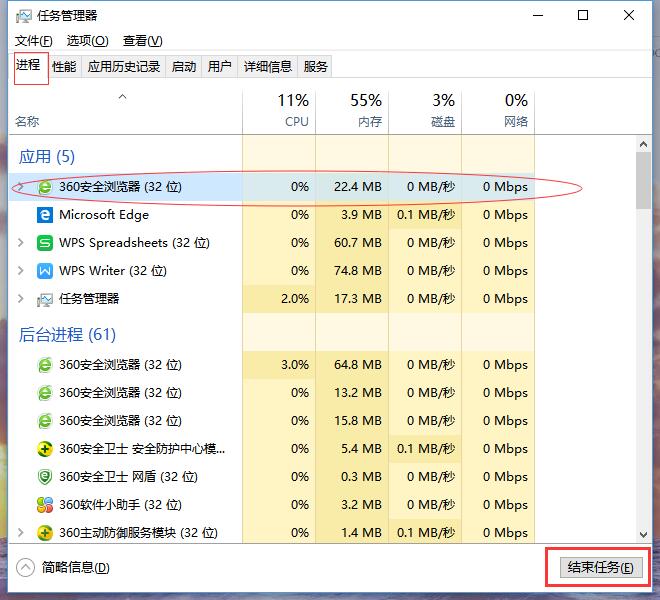Click the 简略信息 collapse circle icon
The height and width of the screenshot is (600, 660).
[x=25, y=568]
